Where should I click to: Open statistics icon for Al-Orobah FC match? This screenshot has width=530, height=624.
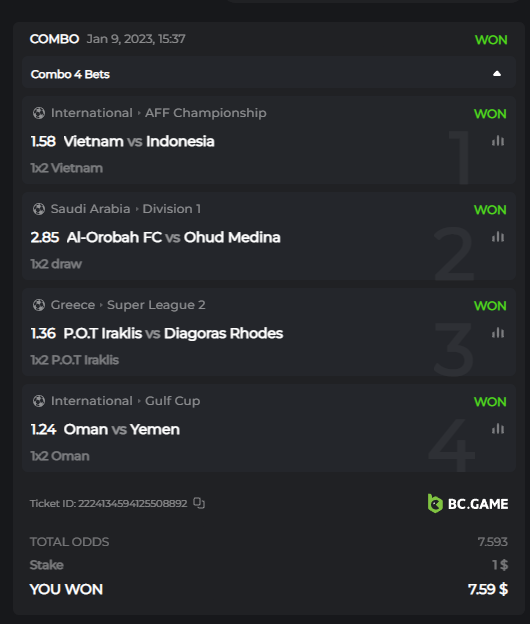coord(498,237)
